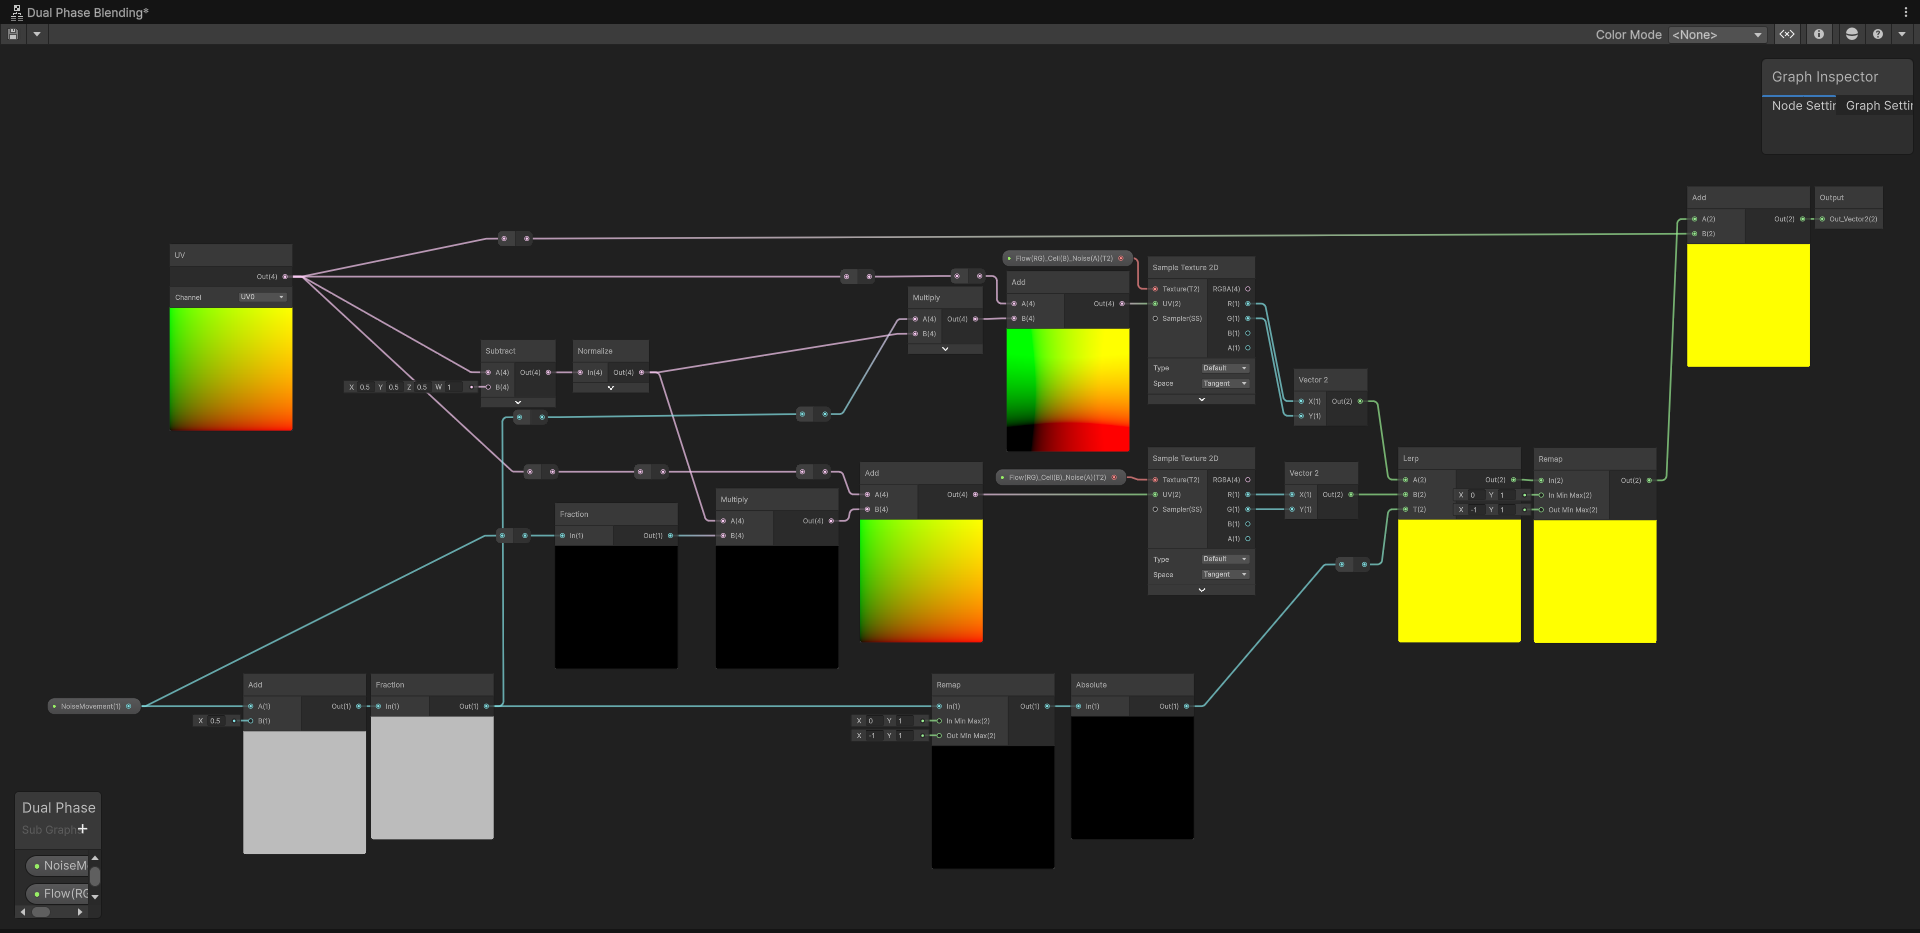Add a new property with the plus icon
The height and width of the screenshot is (933, 1920).
83,829
